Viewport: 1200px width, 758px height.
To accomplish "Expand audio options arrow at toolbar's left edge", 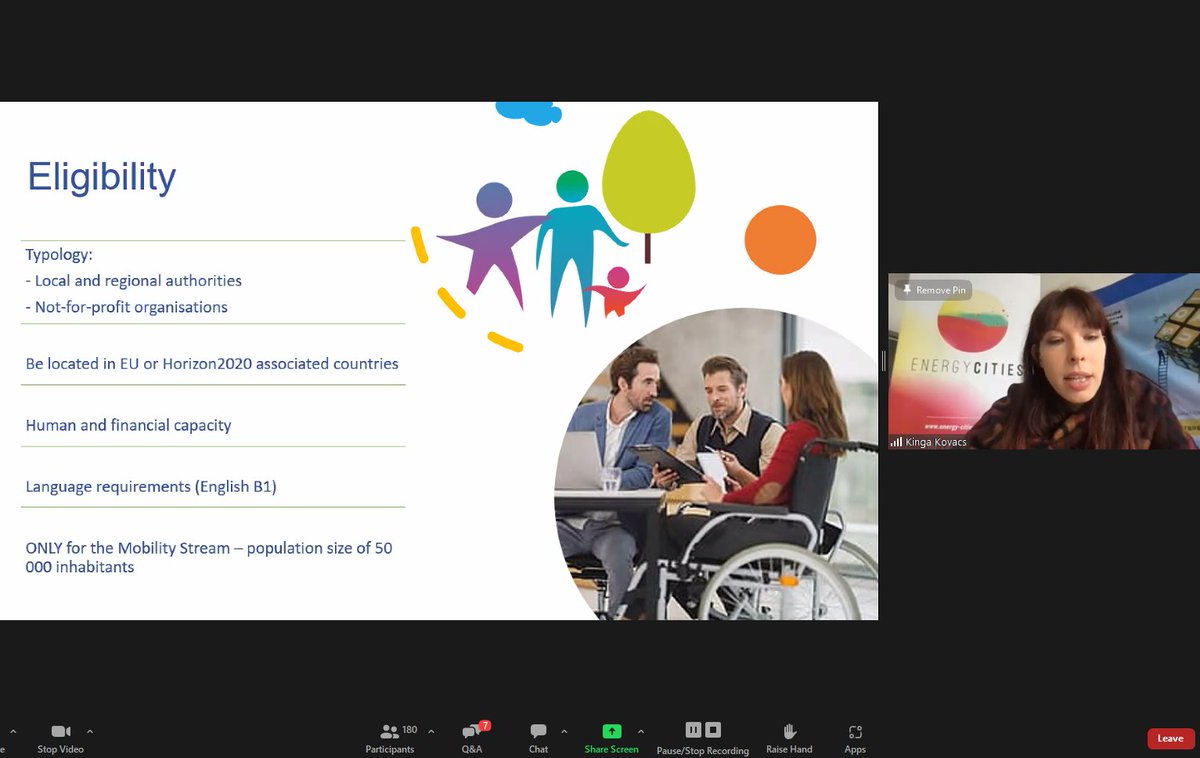I will click(x=13, y=731).
